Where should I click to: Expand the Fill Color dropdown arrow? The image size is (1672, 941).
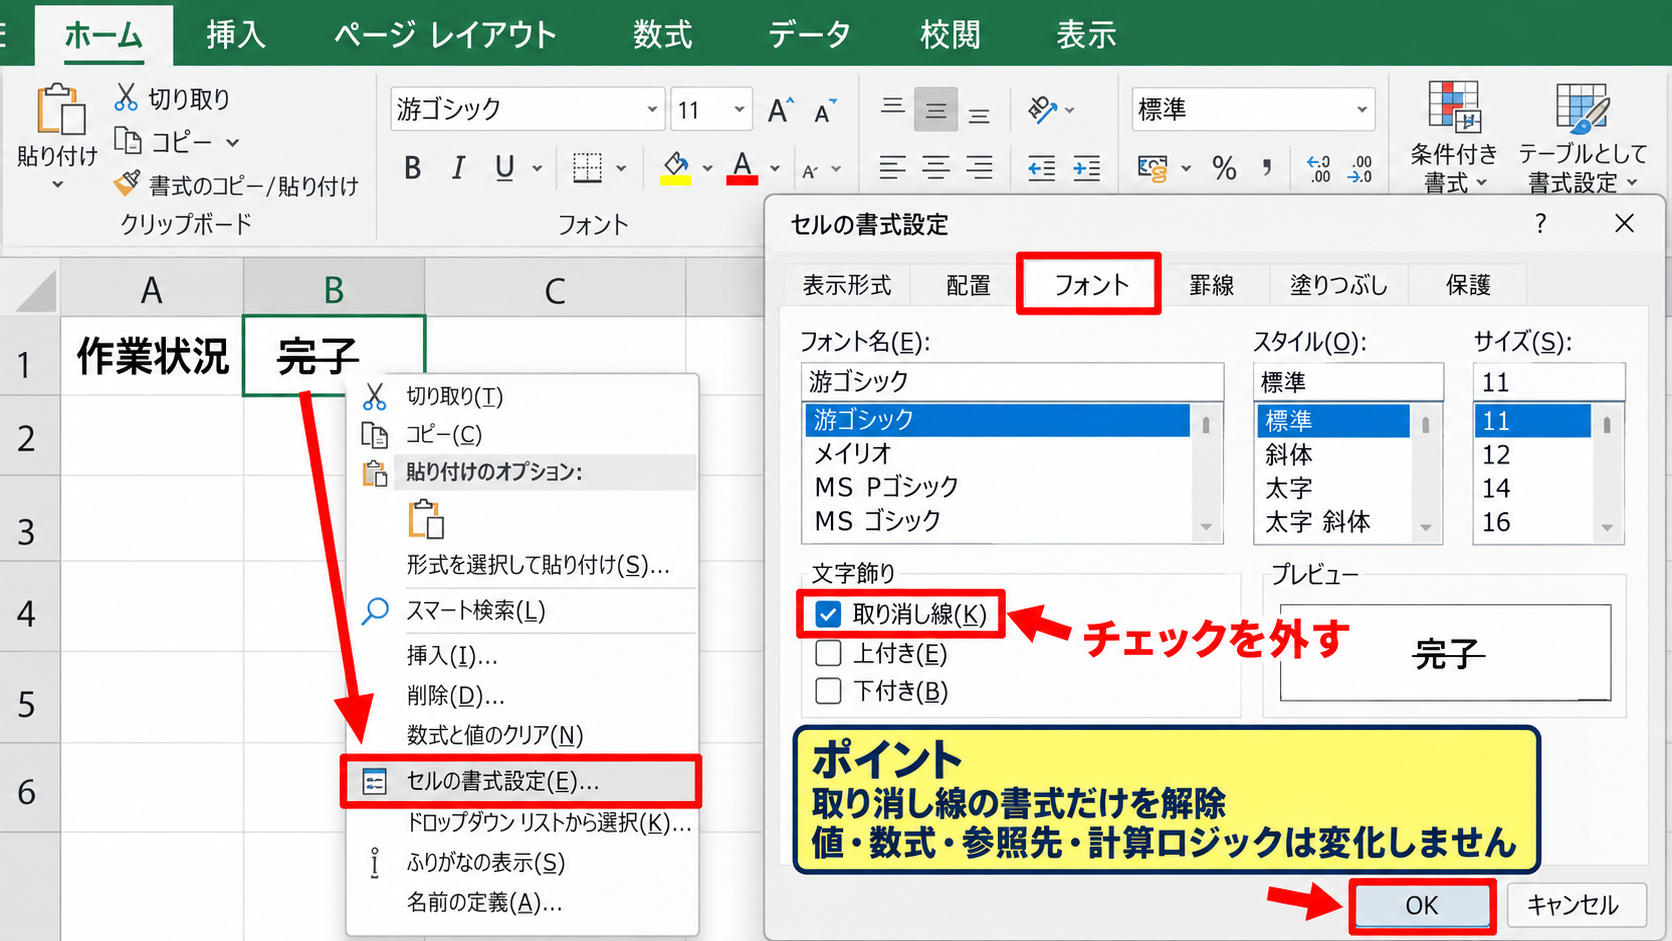point(707,168)
